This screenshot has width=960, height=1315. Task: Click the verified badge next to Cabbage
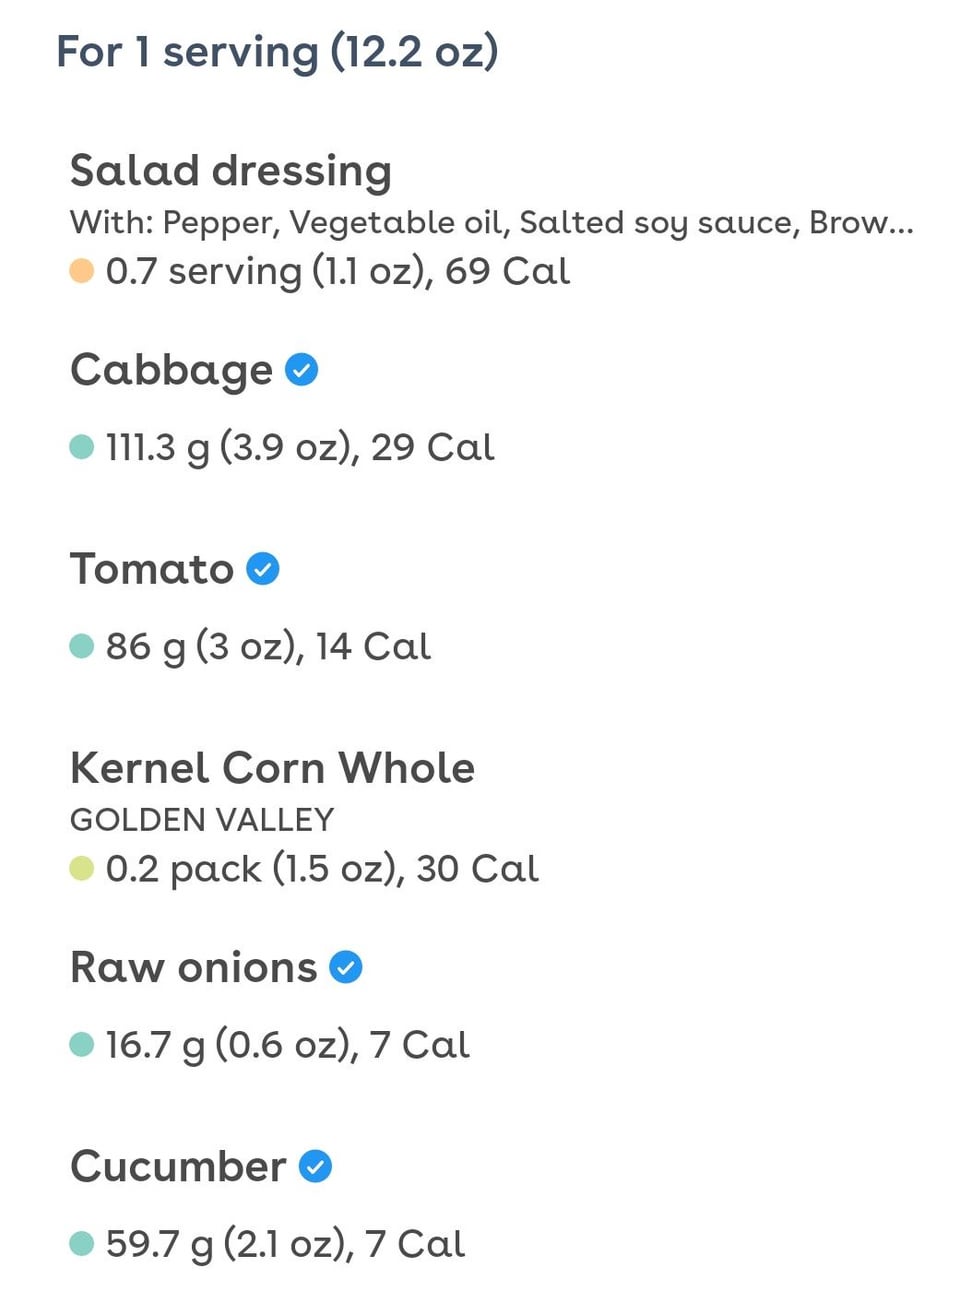click(x=302, y=370)
